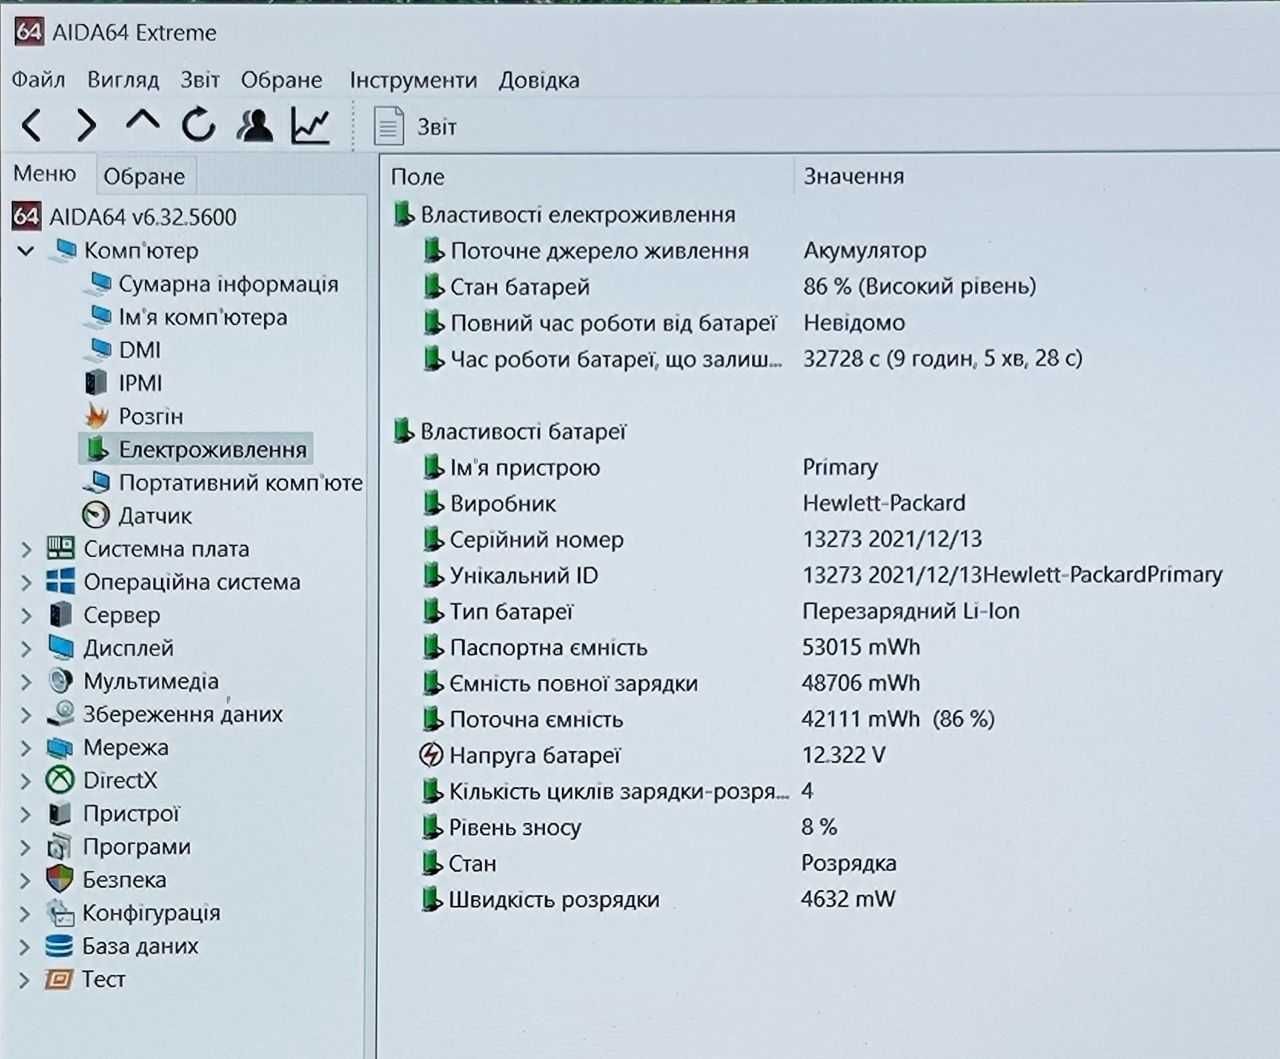The height and width of the screenshot is (1059, 1280).
Task: Expand the Дисплей node
Action: point(26,648)
